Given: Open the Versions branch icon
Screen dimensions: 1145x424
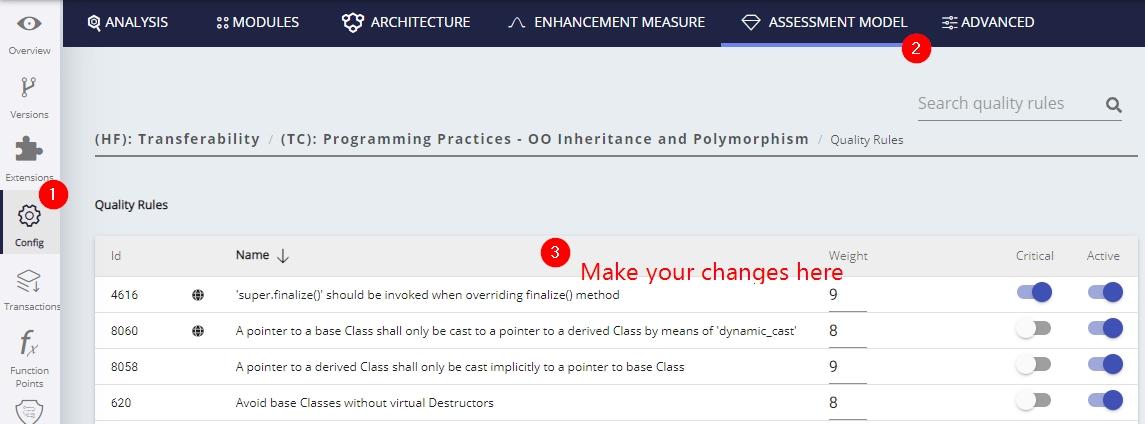Looking at the screenshot, I should [x=29, y=88].
